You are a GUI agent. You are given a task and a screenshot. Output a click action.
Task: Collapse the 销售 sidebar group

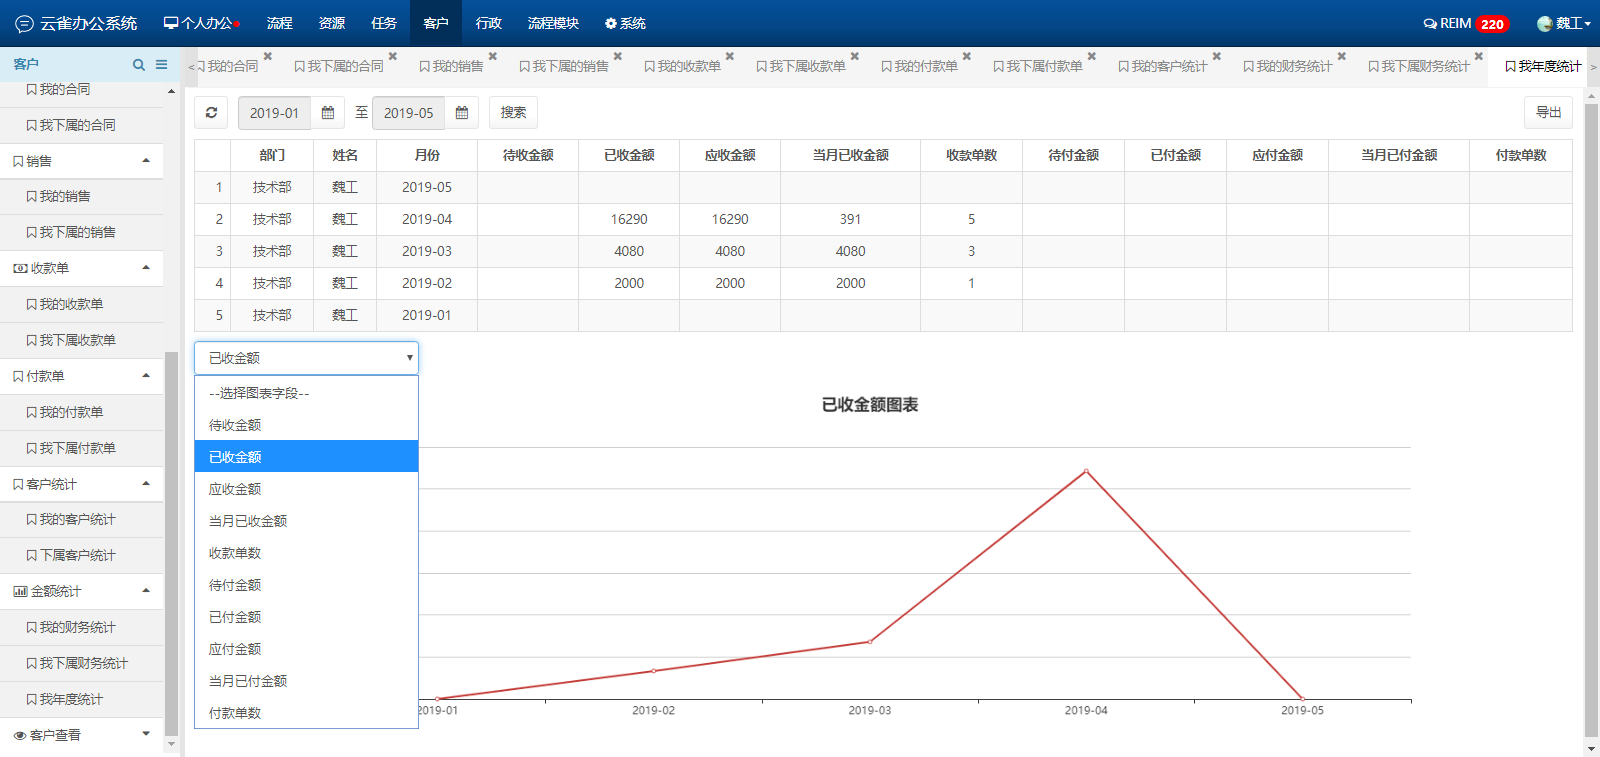coord(146,161)
